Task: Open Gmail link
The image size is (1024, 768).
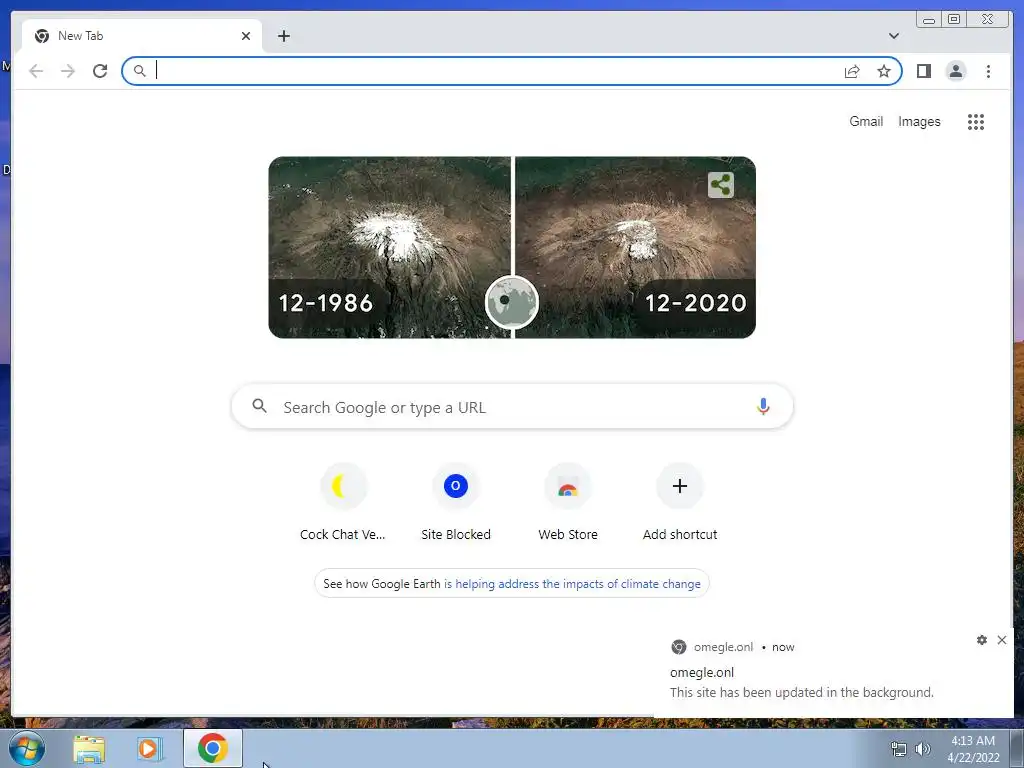Action: (x=866, y=121)
